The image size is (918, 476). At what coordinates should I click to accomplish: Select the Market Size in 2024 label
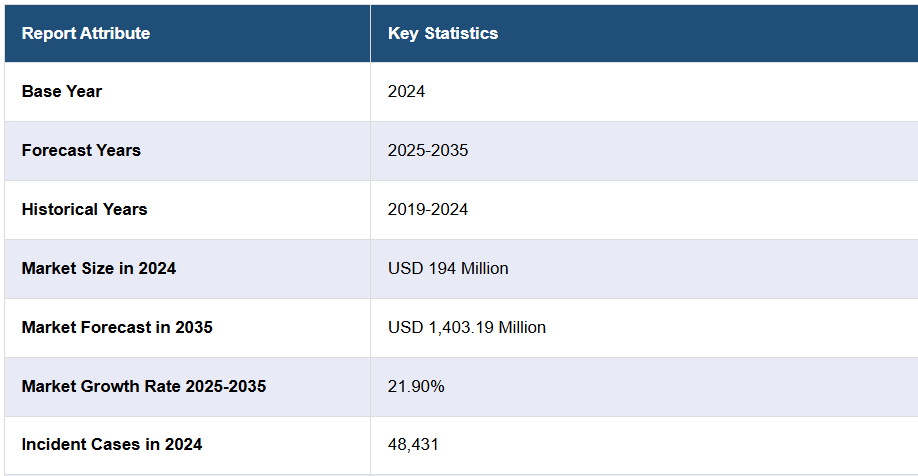coord(99,268)
